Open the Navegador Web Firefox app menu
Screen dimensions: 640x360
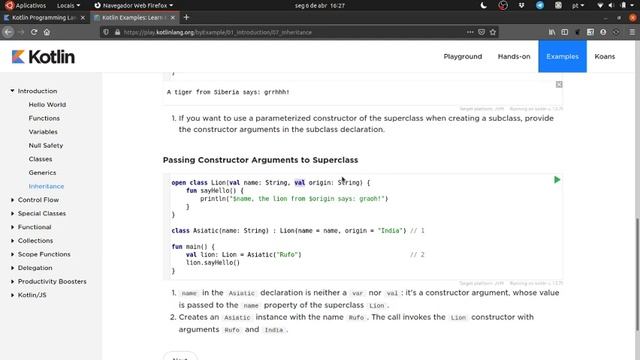tap(133, 5)
